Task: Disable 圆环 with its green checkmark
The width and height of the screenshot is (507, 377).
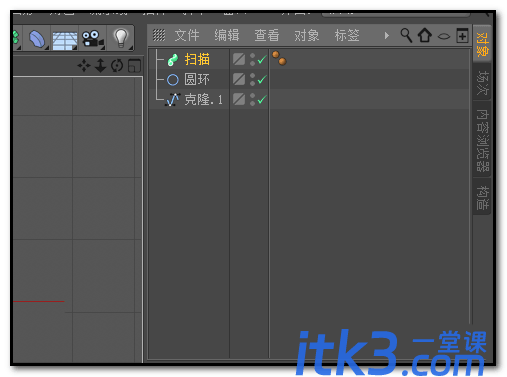Action: coord(262,80)
